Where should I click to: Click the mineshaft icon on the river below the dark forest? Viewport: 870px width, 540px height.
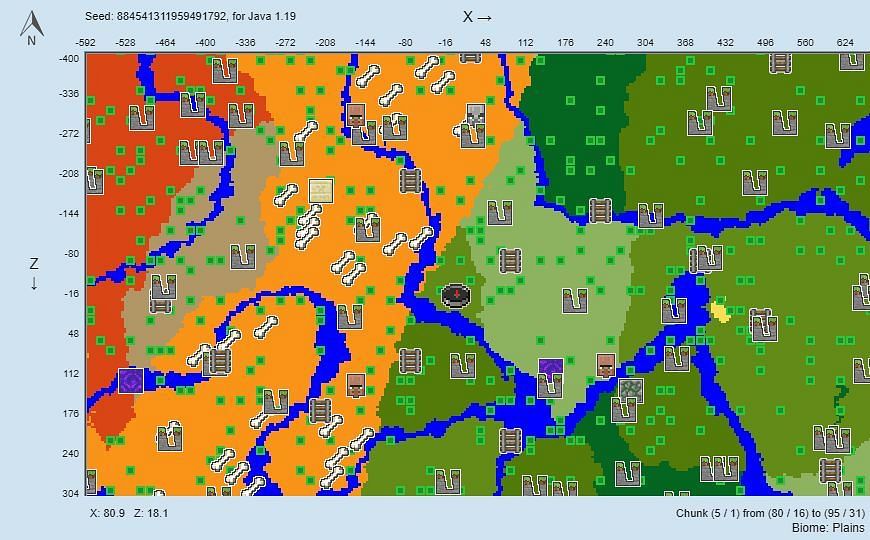point(600,211)
